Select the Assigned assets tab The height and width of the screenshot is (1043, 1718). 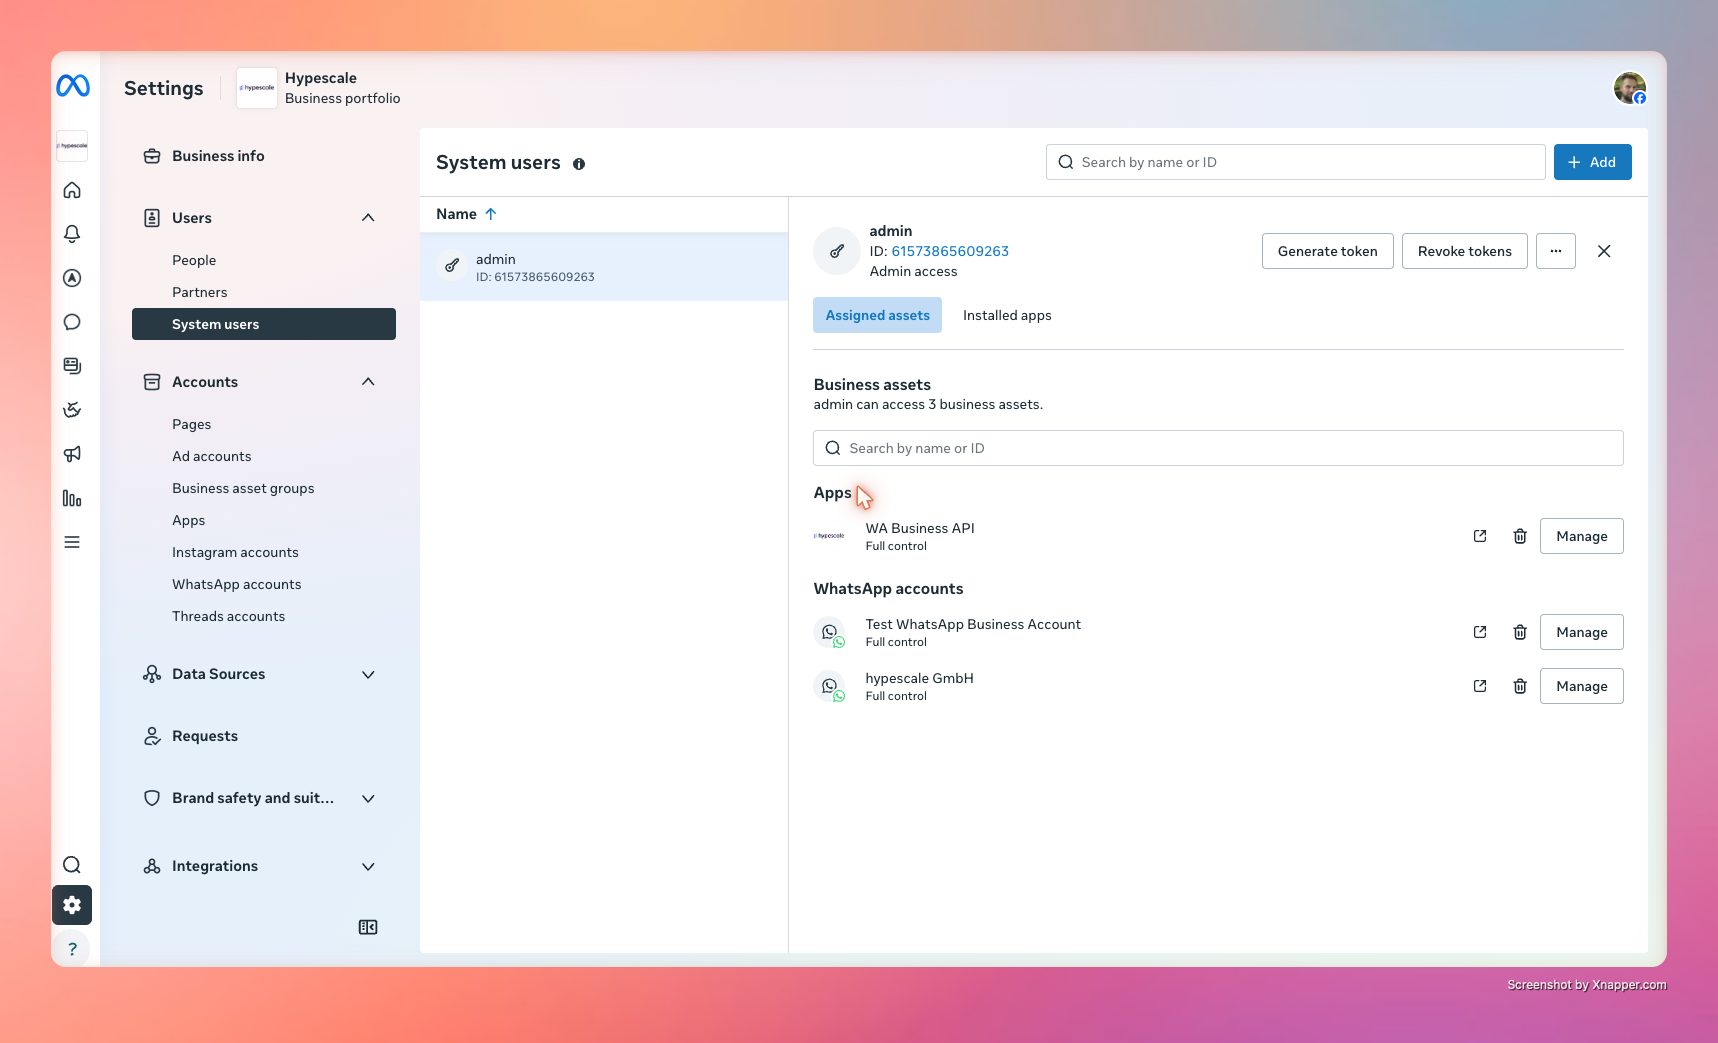tap(877, 315)
